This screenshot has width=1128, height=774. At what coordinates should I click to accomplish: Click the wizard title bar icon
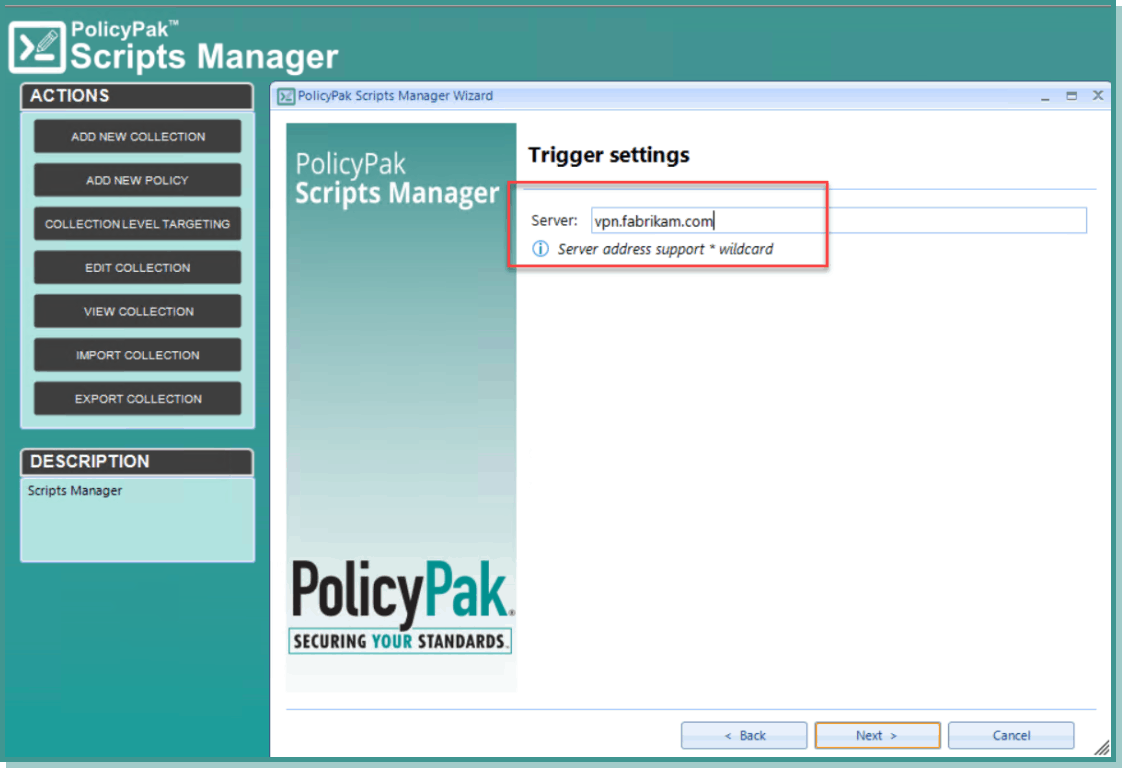pos(286,96)
